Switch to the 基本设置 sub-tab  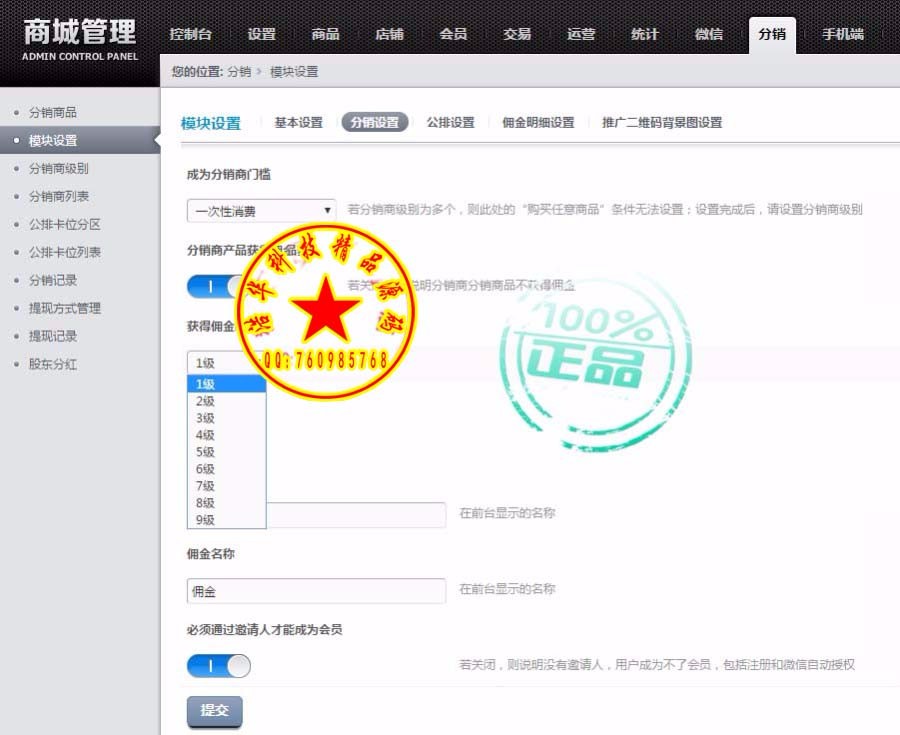coord(298,122)
